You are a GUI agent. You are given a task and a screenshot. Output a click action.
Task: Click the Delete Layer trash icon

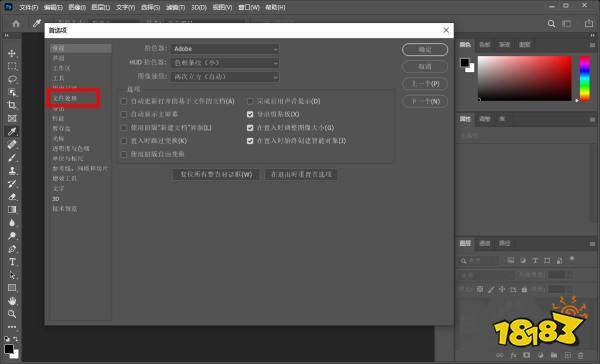pyautogui.click(x=580, y=356)
